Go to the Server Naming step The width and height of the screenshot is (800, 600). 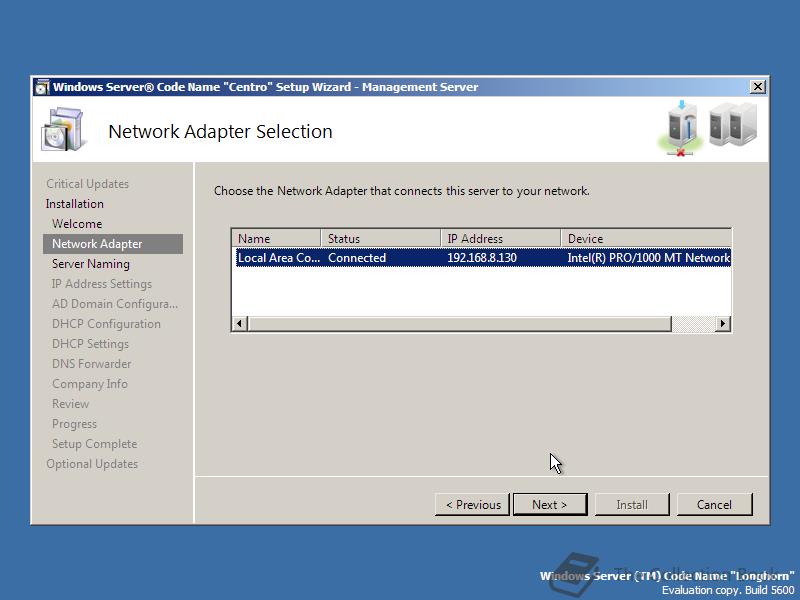tap(91, 264)
